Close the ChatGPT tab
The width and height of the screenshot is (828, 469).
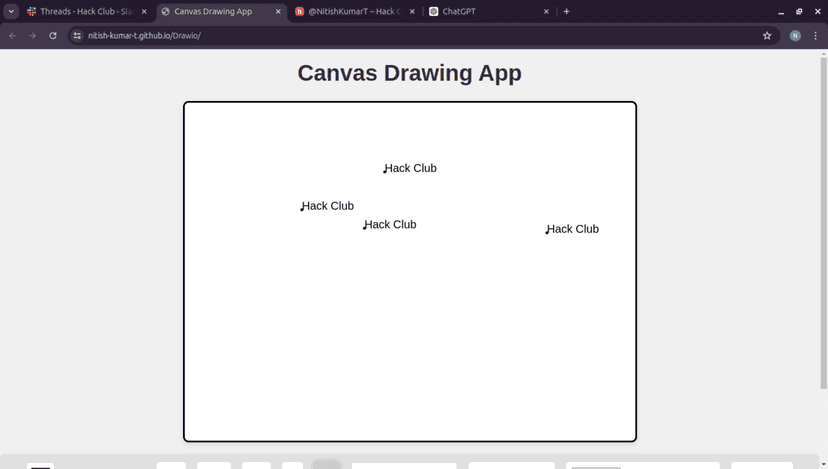[x=546, y=11]
